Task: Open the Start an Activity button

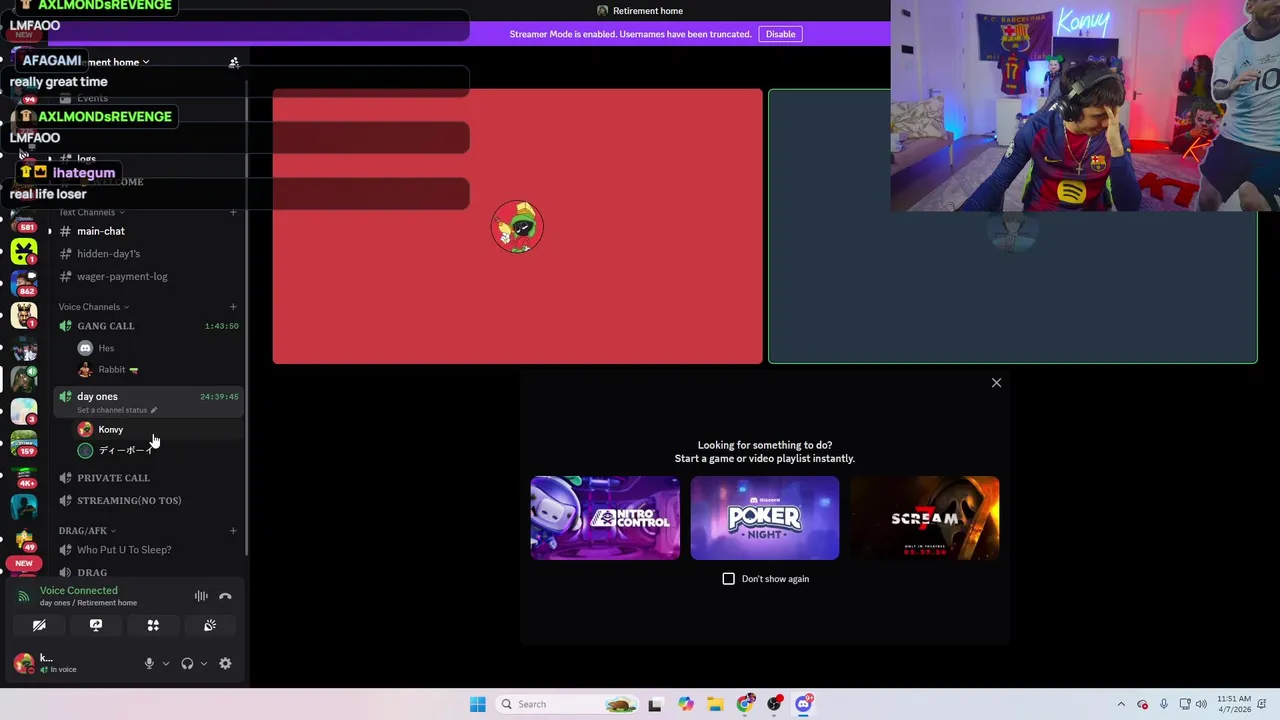Action: click(153, 625)
